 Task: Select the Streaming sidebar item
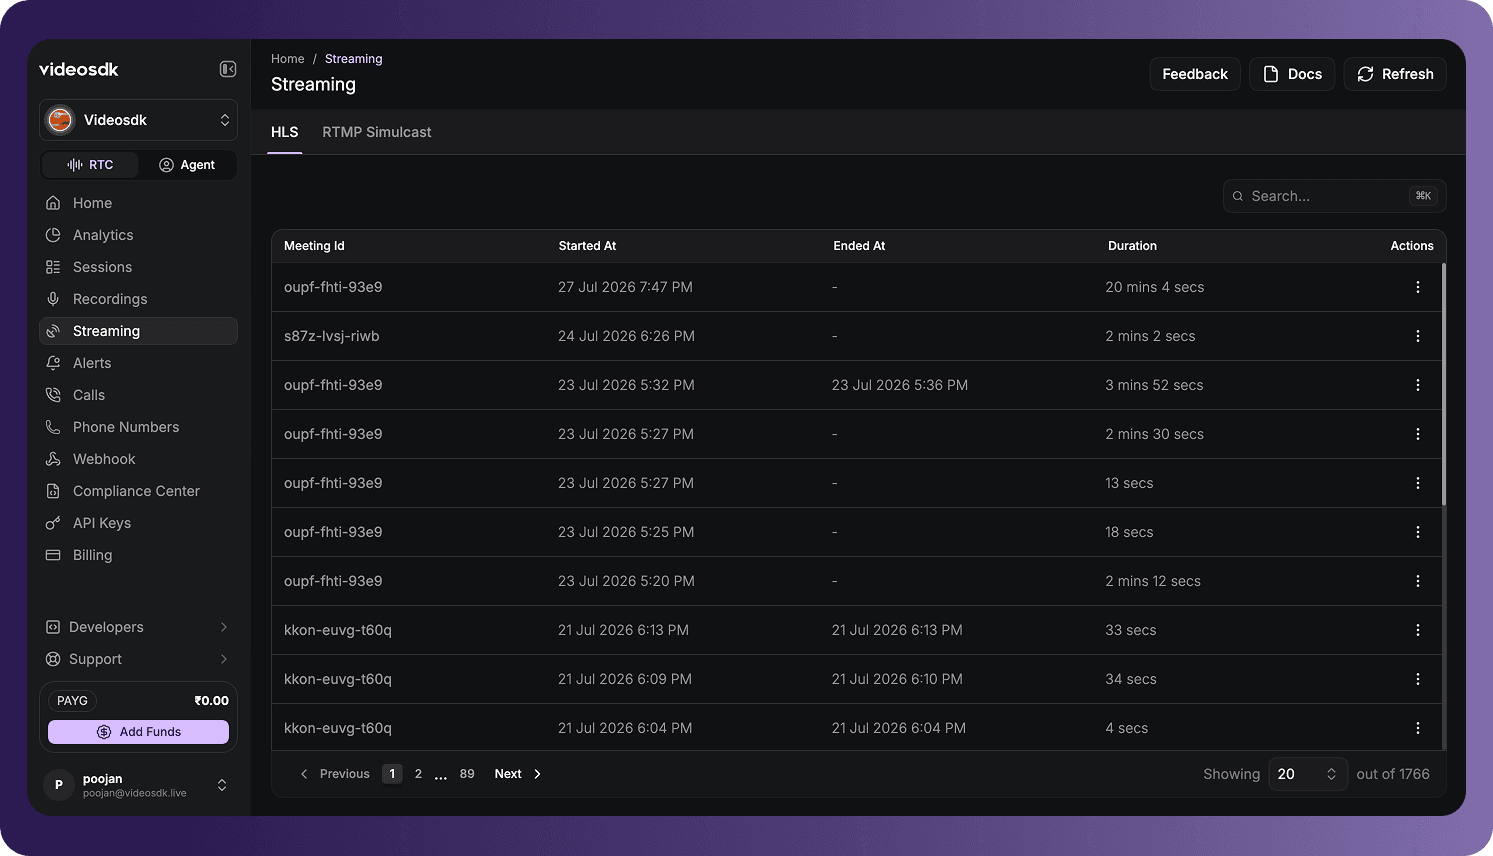pos(138,331)
